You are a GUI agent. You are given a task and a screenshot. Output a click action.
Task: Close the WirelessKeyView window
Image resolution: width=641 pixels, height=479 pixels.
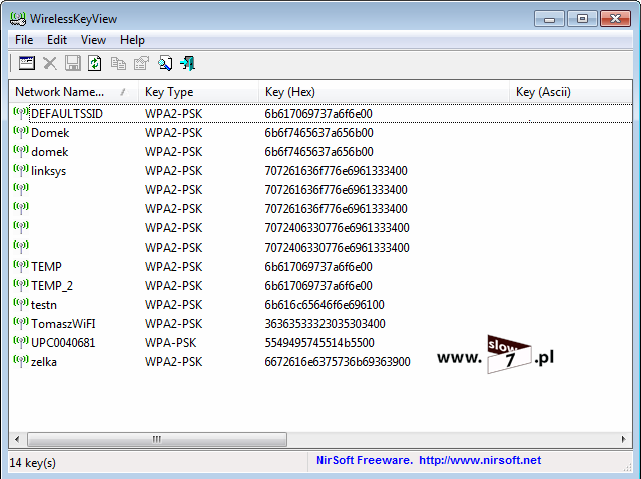[615, 19]
